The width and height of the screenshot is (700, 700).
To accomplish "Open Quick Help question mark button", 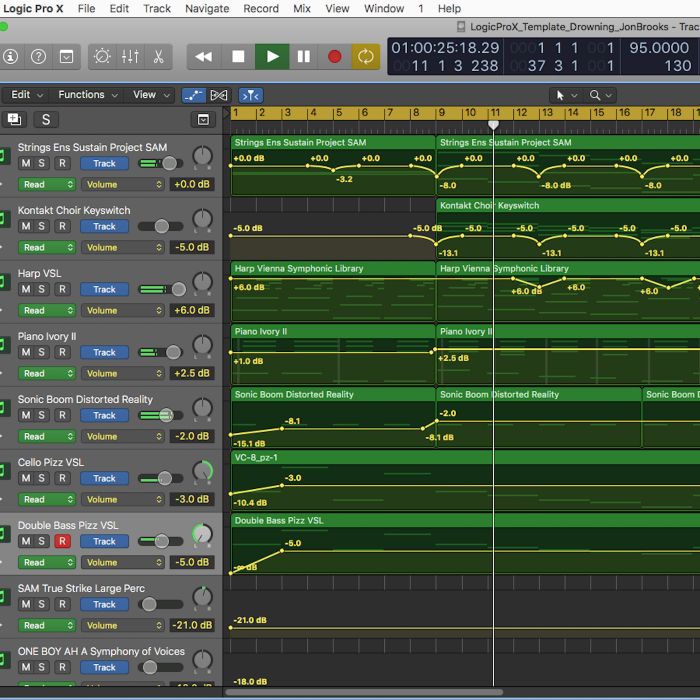I will coord(38,57).
